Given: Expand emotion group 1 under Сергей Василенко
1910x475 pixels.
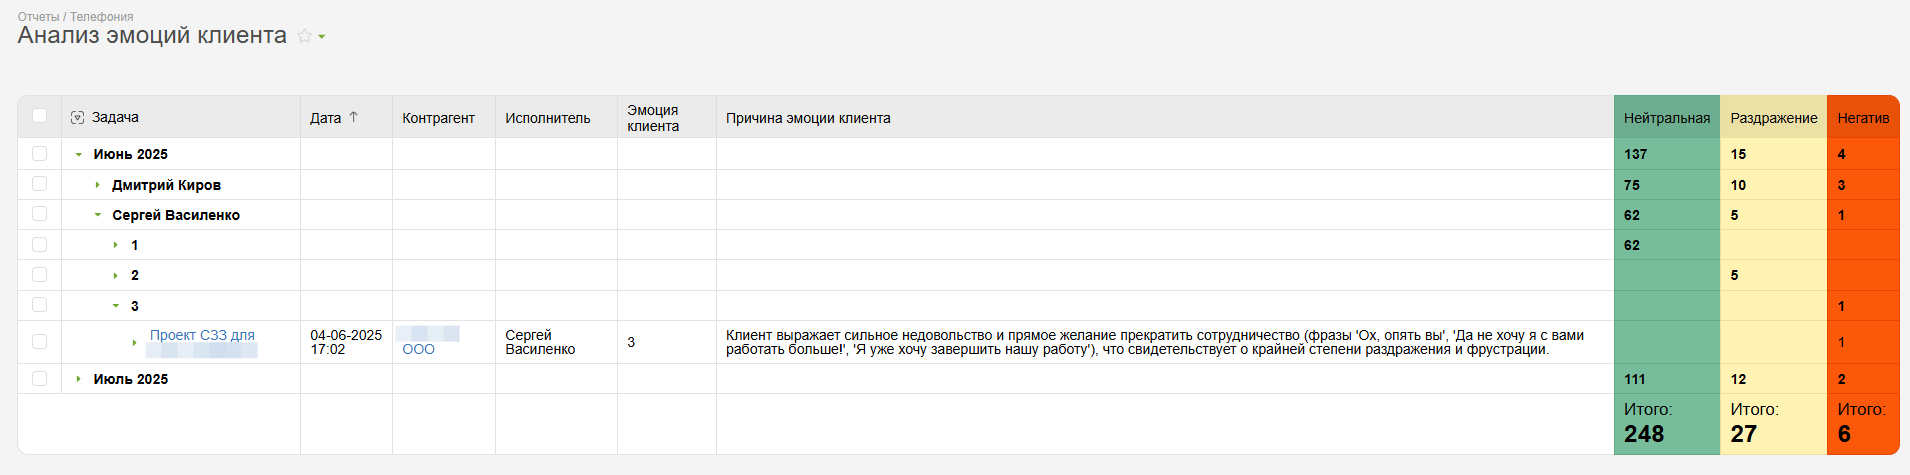Looking at the screenshot, I should point(116,245).
